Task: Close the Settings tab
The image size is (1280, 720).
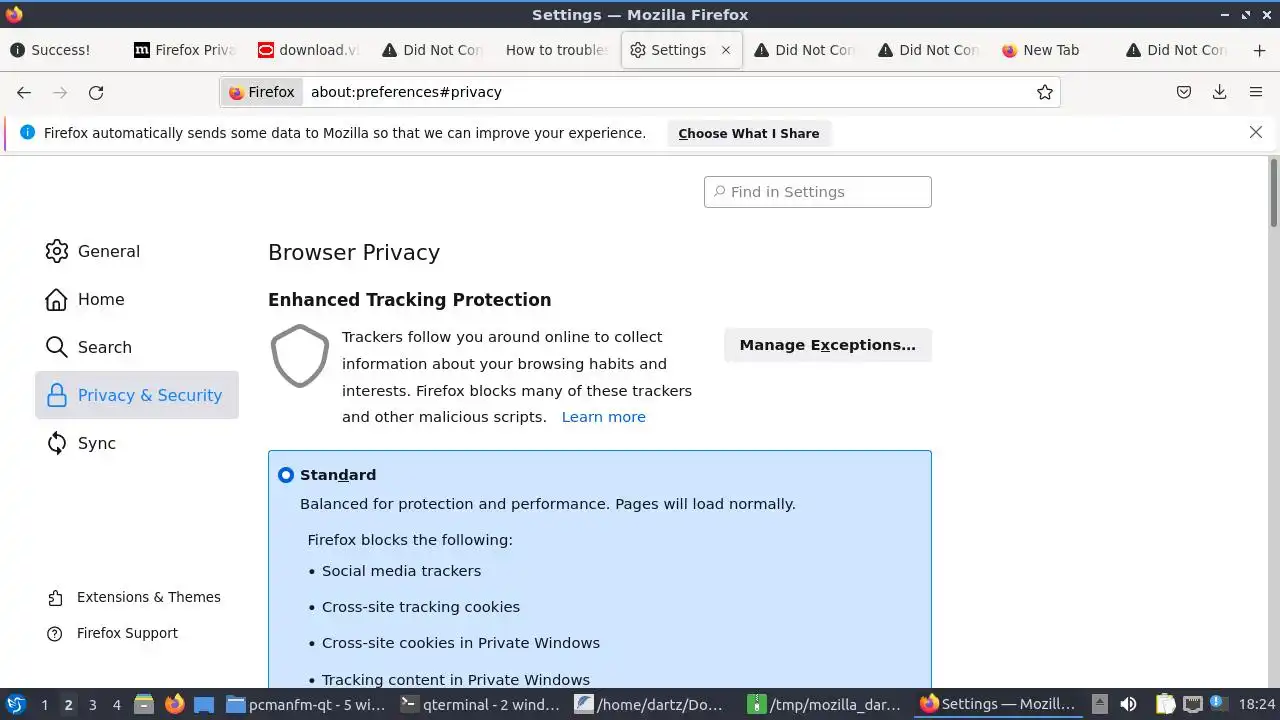Action: tap(726, 50)
